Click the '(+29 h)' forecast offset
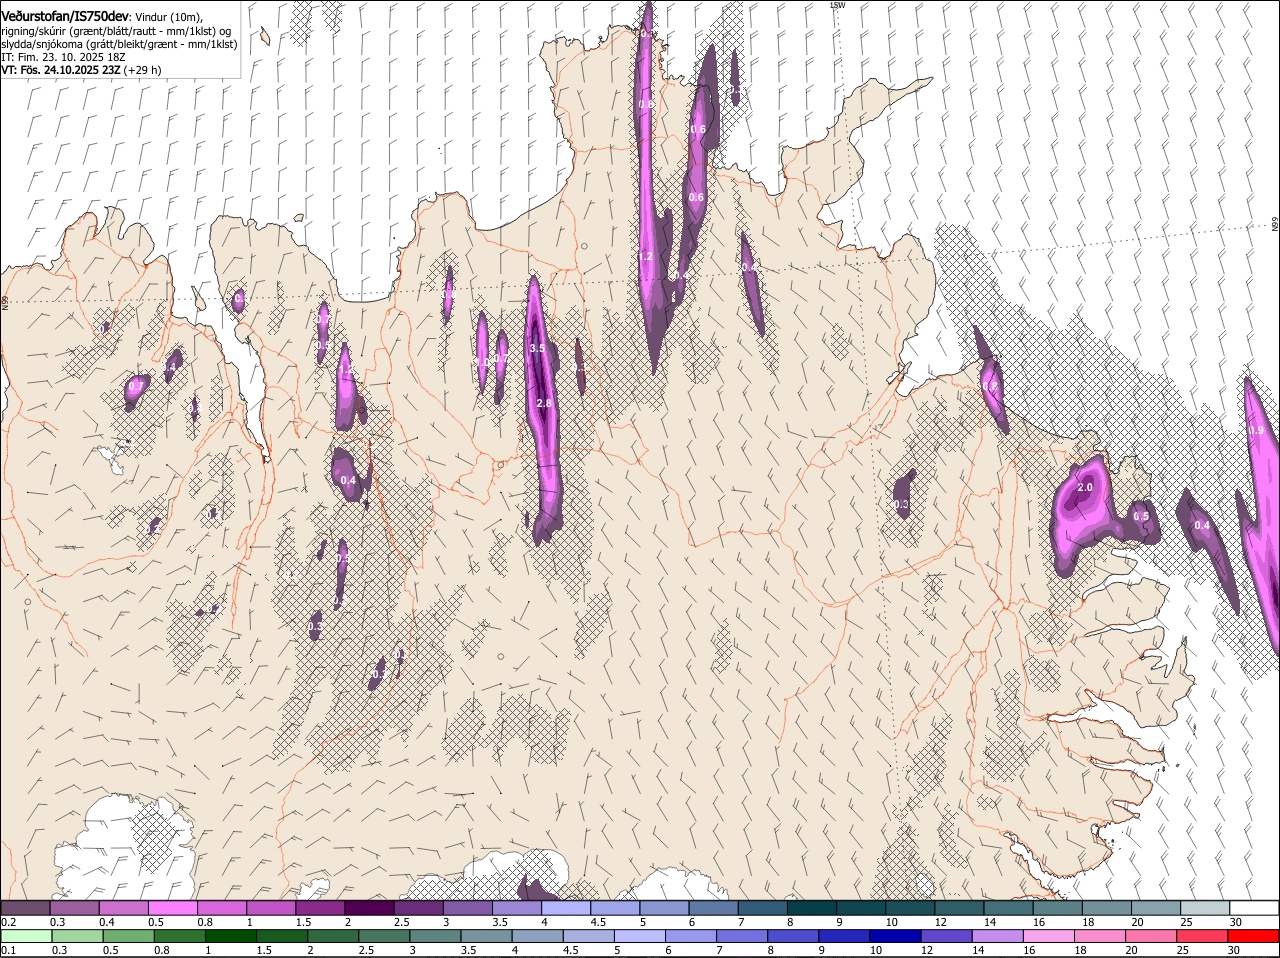 [x=143, y=70]
